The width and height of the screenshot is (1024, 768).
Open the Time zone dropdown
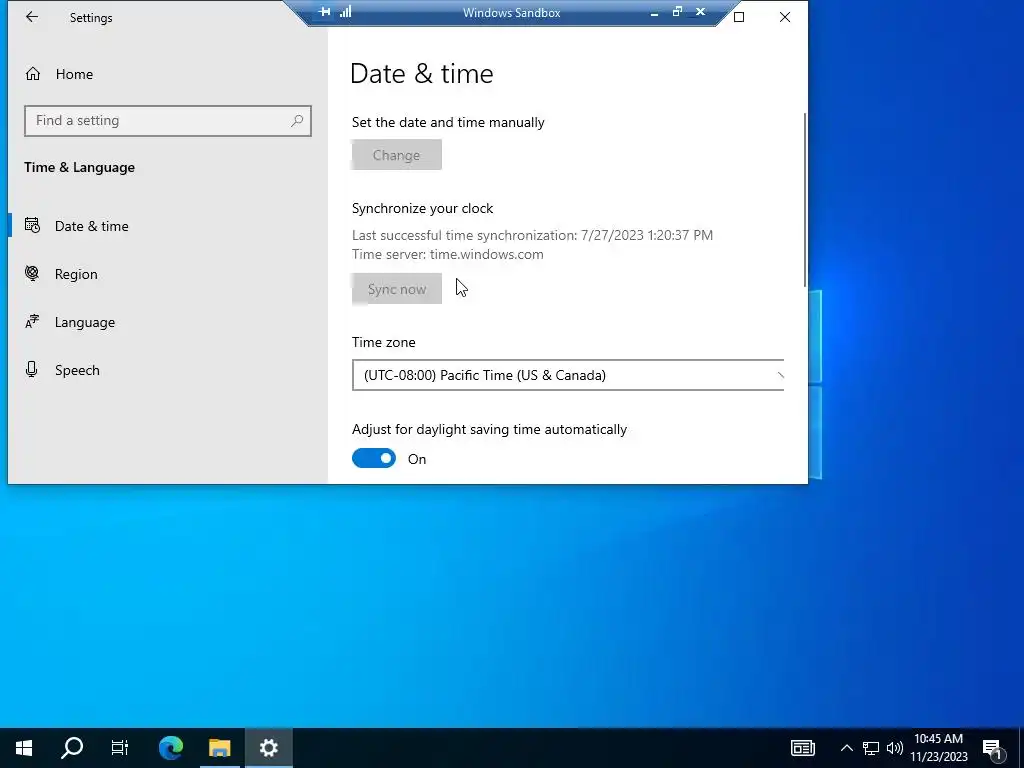pos(568,375)
